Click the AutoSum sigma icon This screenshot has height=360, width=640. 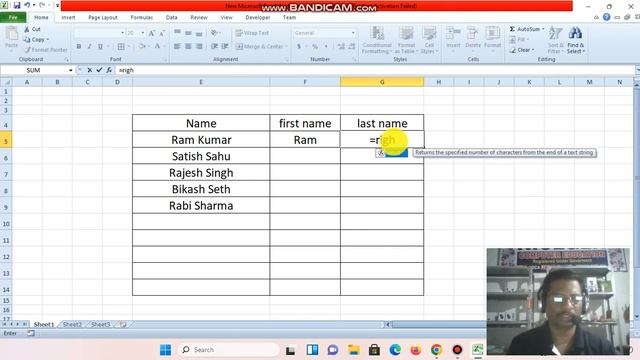click(512, 29)
